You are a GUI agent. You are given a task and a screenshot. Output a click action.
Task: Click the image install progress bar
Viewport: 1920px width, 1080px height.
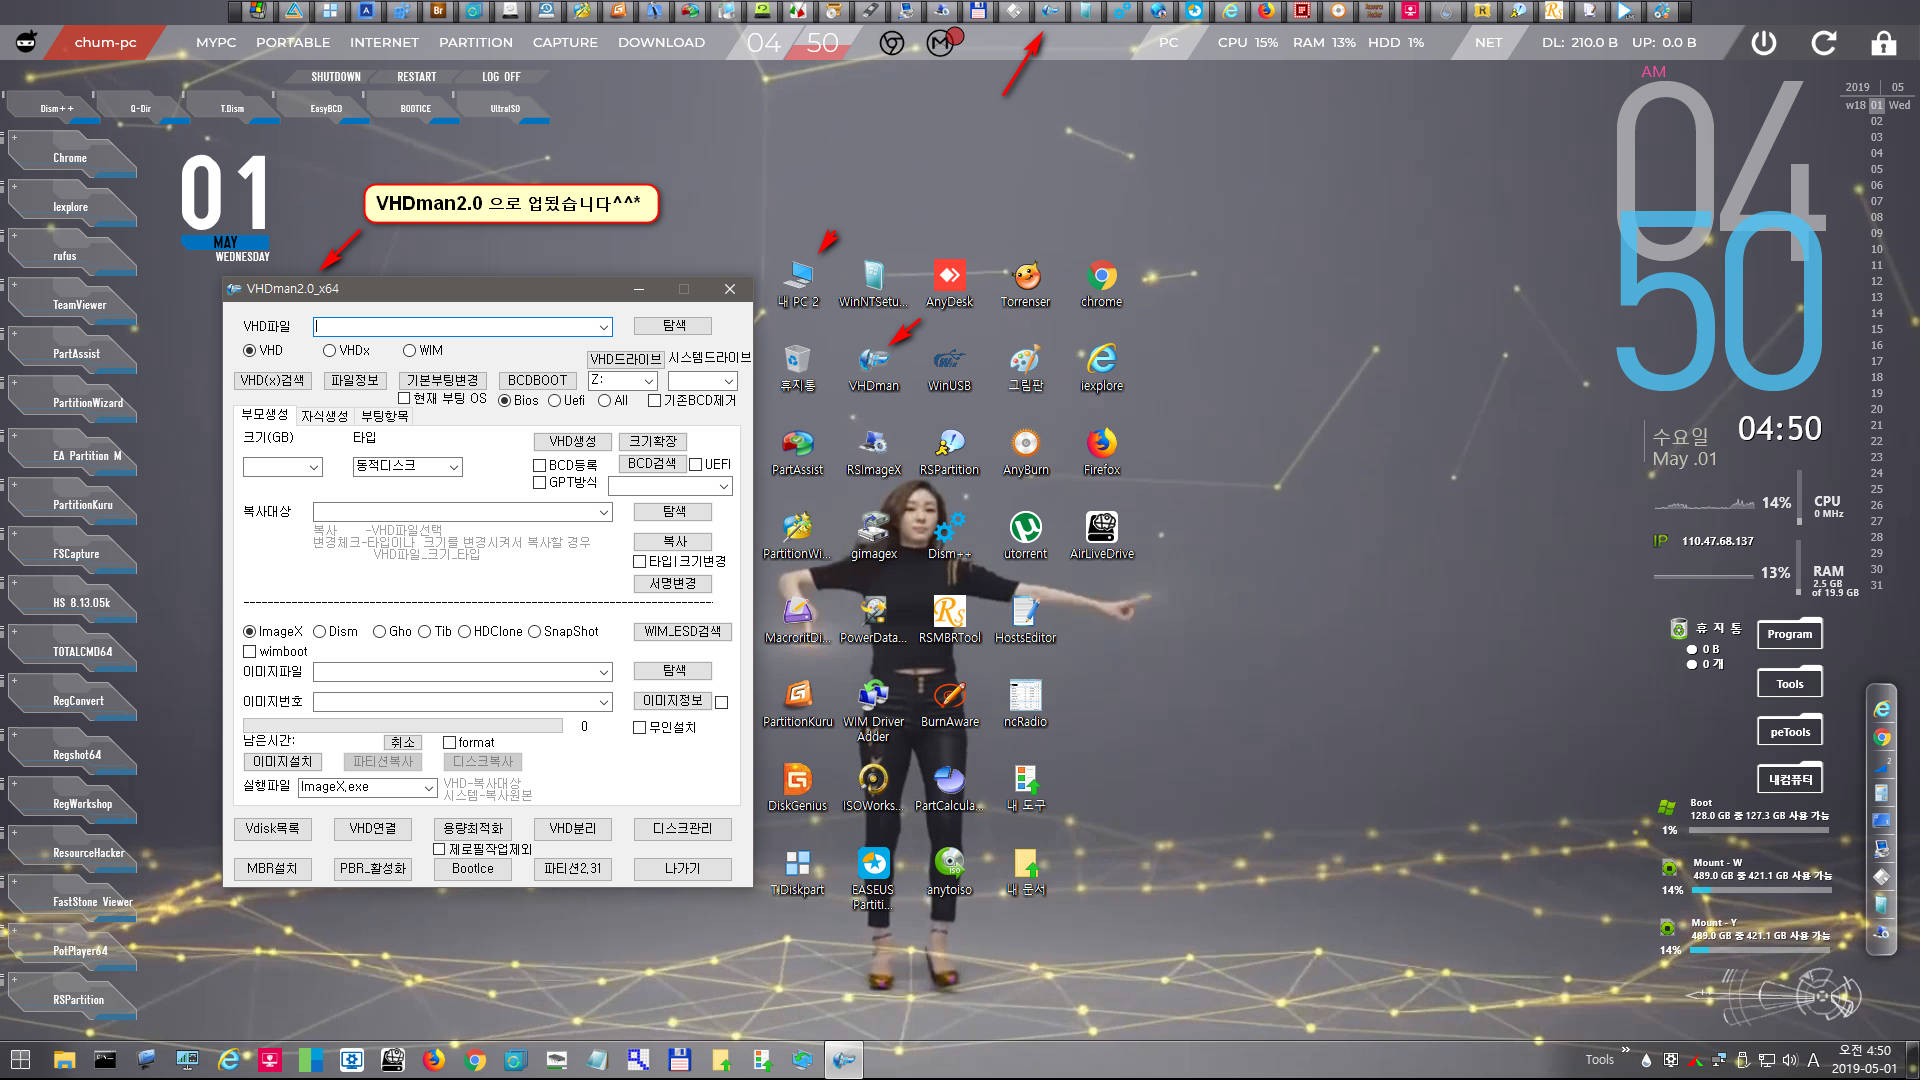pos(402,726)
